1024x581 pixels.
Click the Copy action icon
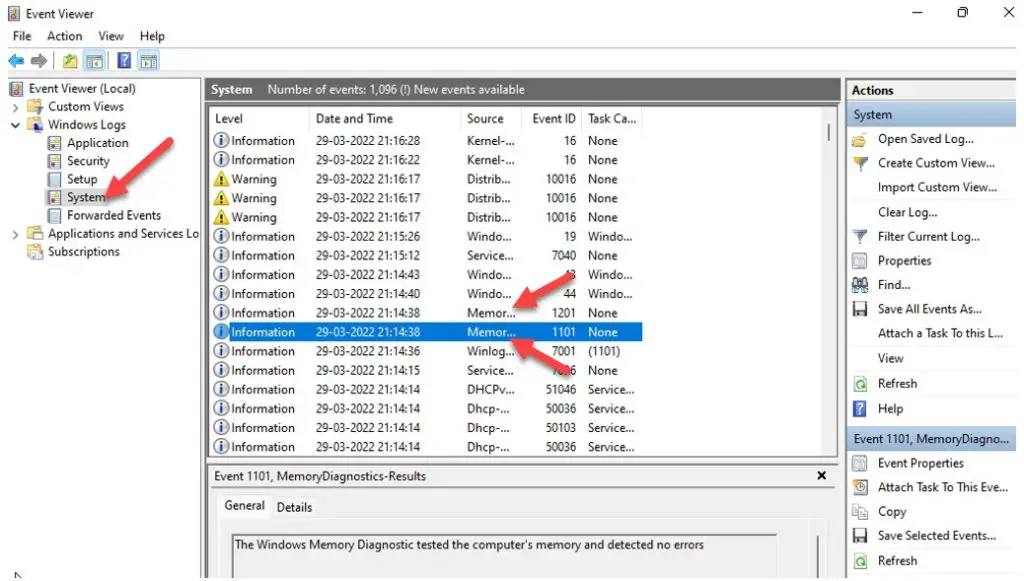(x=860, y=511)
